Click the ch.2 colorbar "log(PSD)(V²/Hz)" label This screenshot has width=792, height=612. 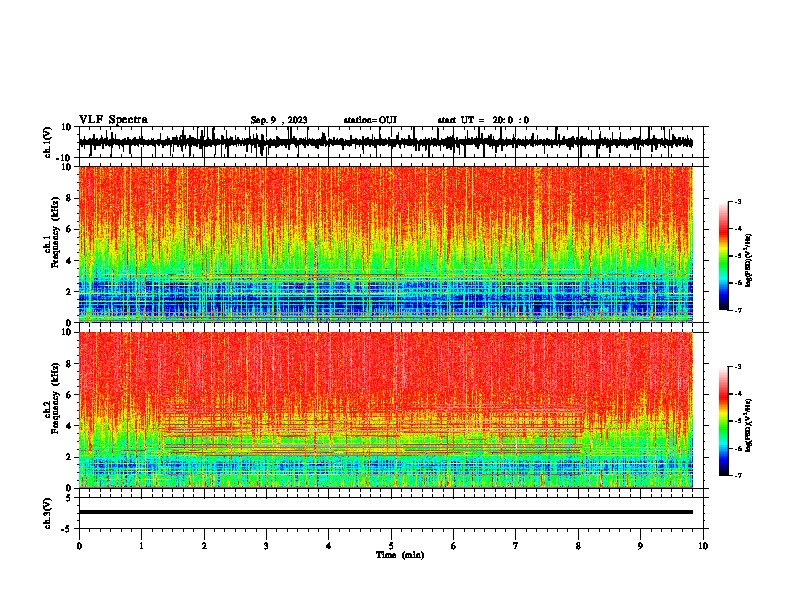(749, 425)
